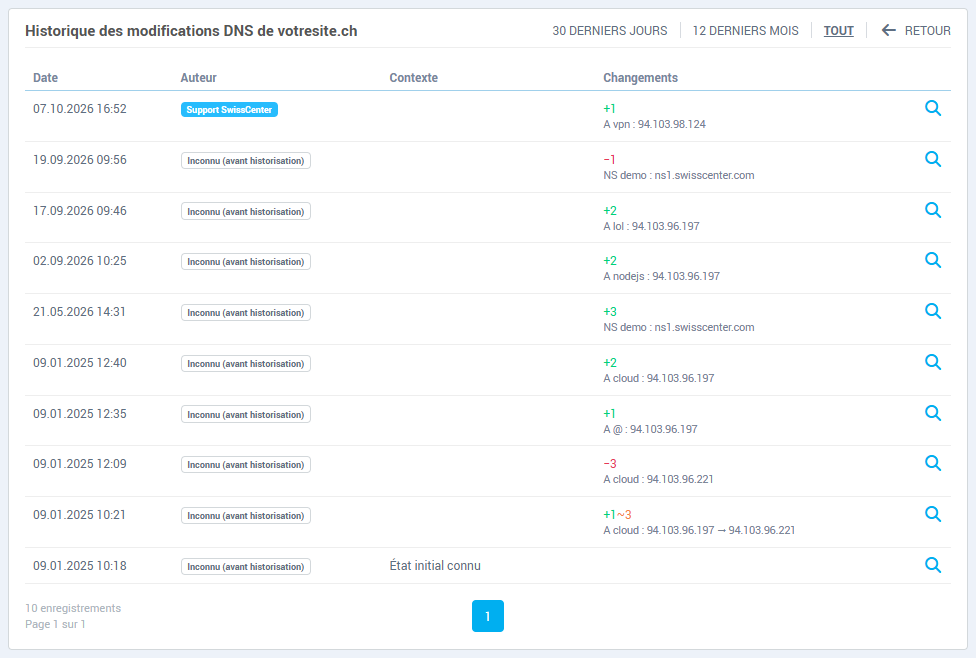Open magnifier for the 02.09.2026 10:25 row
976x658 pixels.
(932, 260)
